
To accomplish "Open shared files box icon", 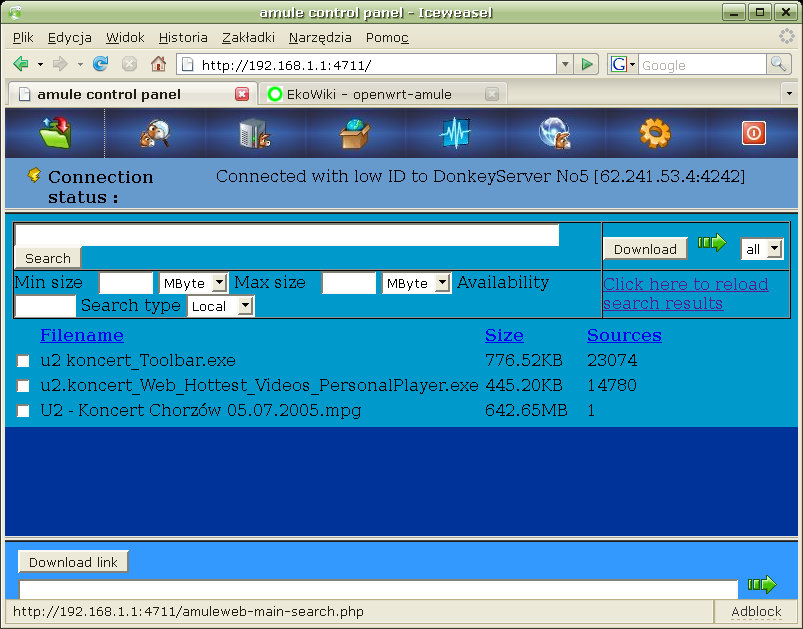I will point(354,133).
